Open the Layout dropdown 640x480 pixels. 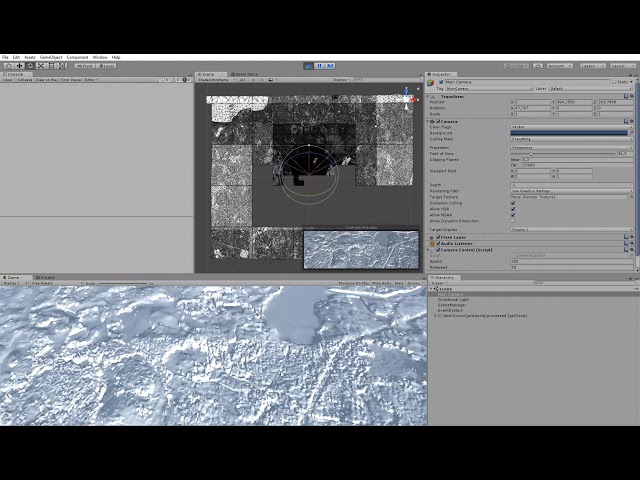[x=622, y=66]
